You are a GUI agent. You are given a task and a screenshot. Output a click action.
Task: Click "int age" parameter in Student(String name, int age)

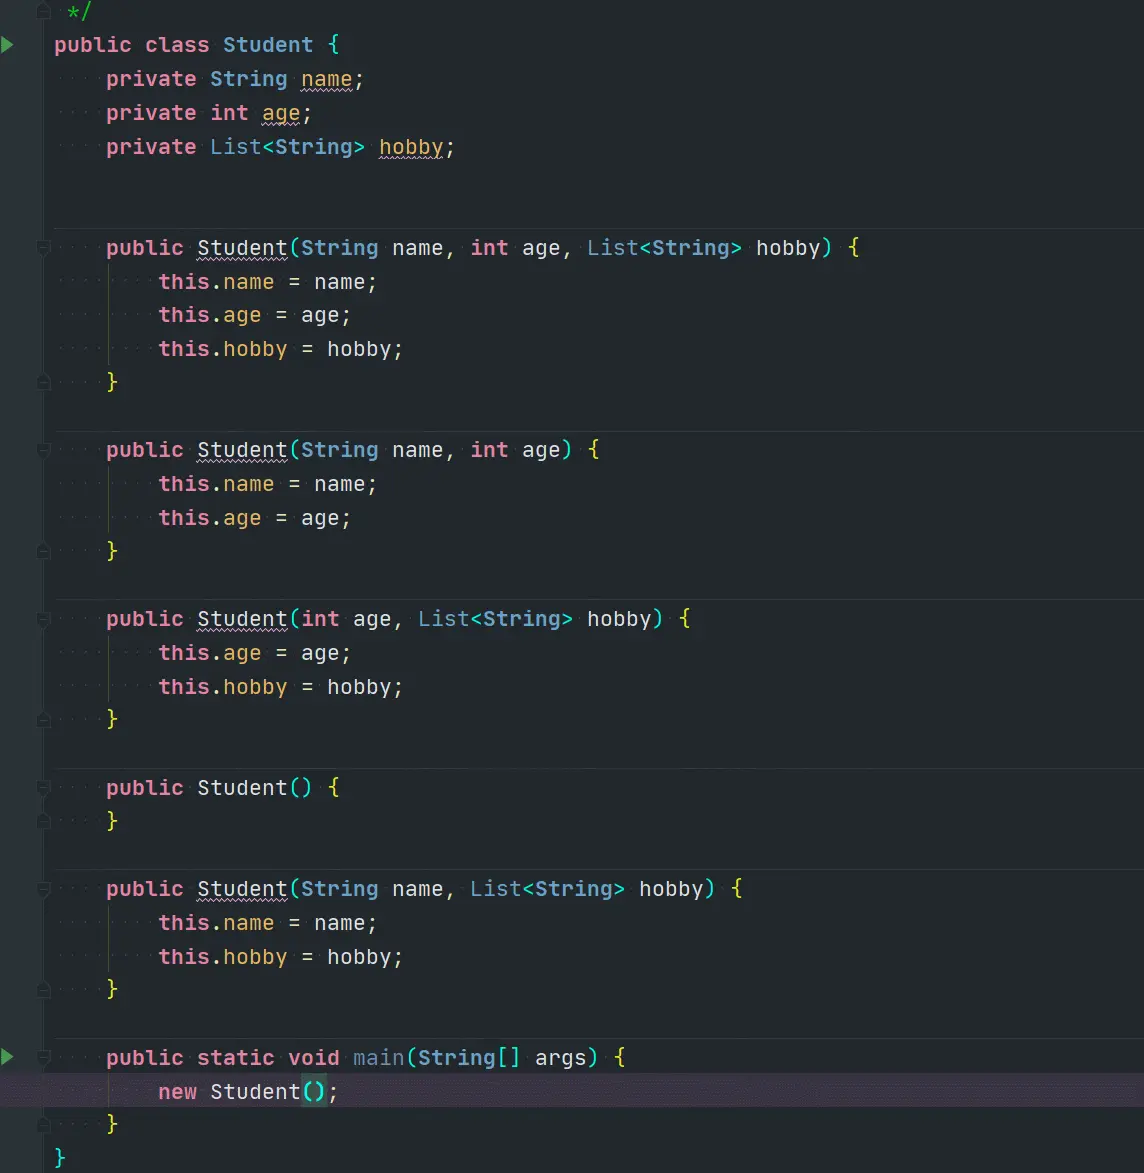[x=516, y=450]
